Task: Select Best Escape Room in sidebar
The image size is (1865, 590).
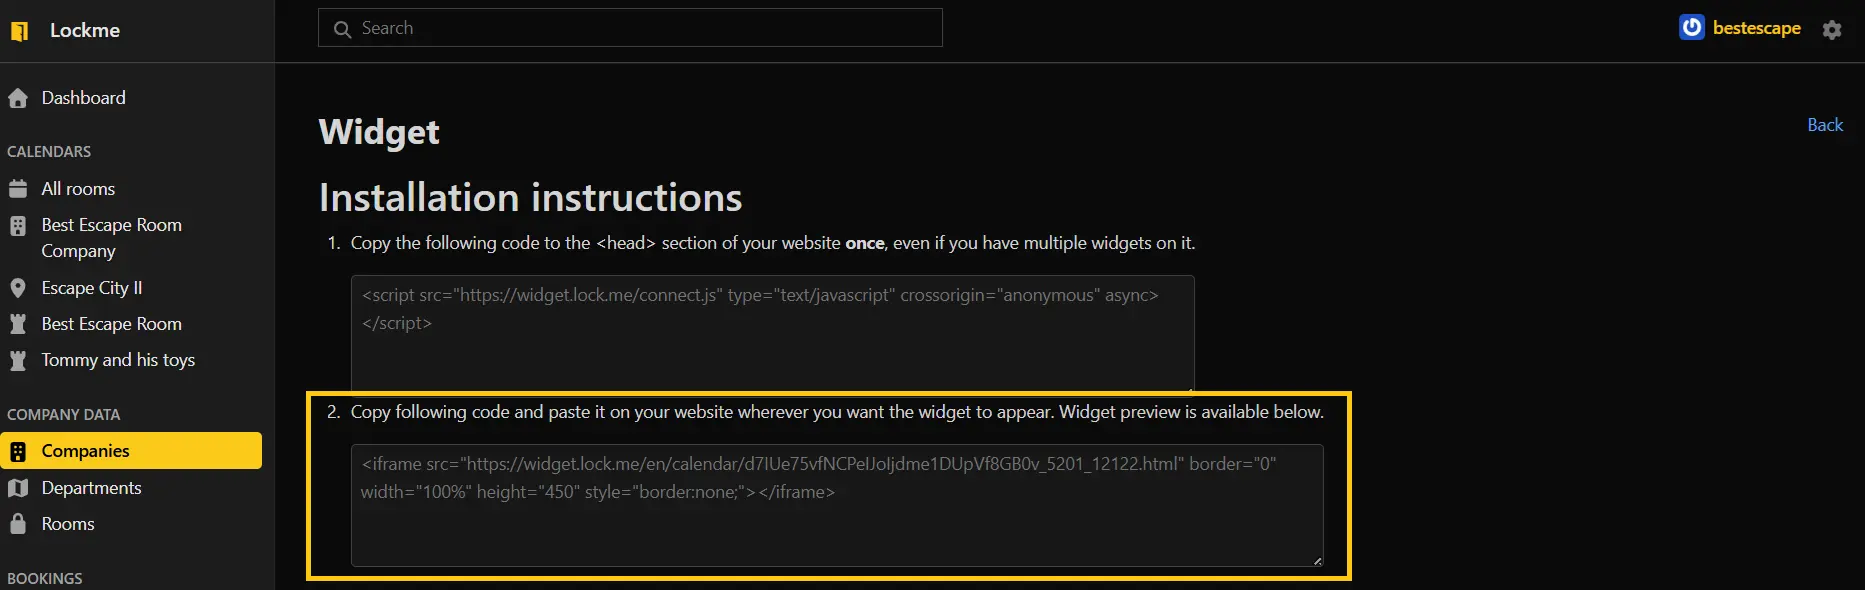Action: click(111, 324)
